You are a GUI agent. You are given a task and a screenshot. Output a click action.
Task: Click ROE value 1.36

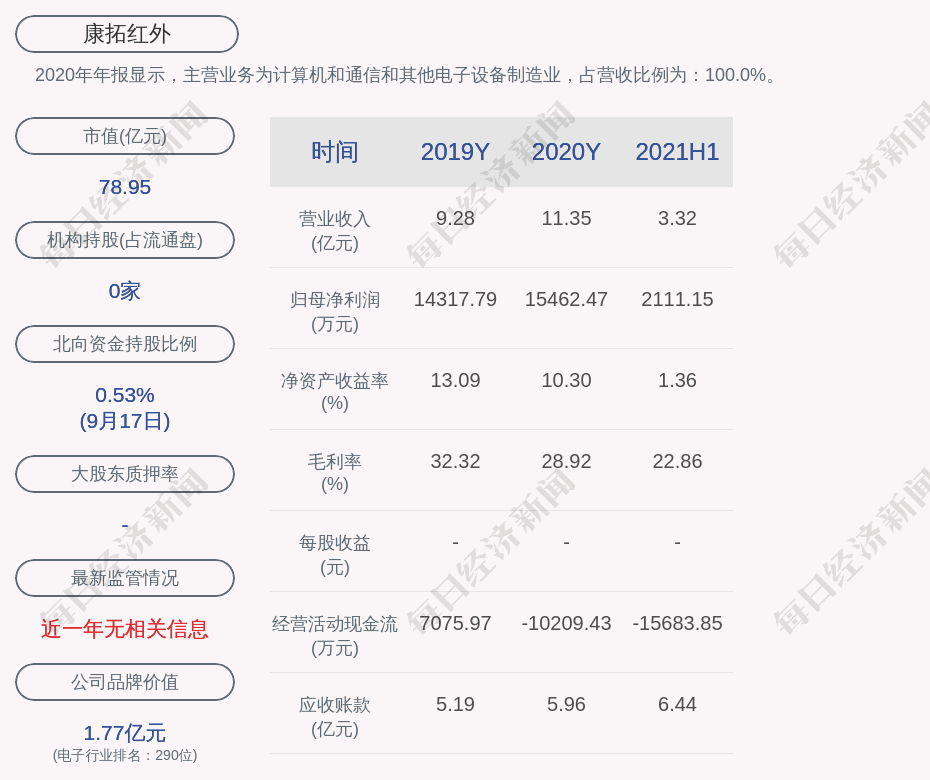pyautogui.click(x=677, y=380)
